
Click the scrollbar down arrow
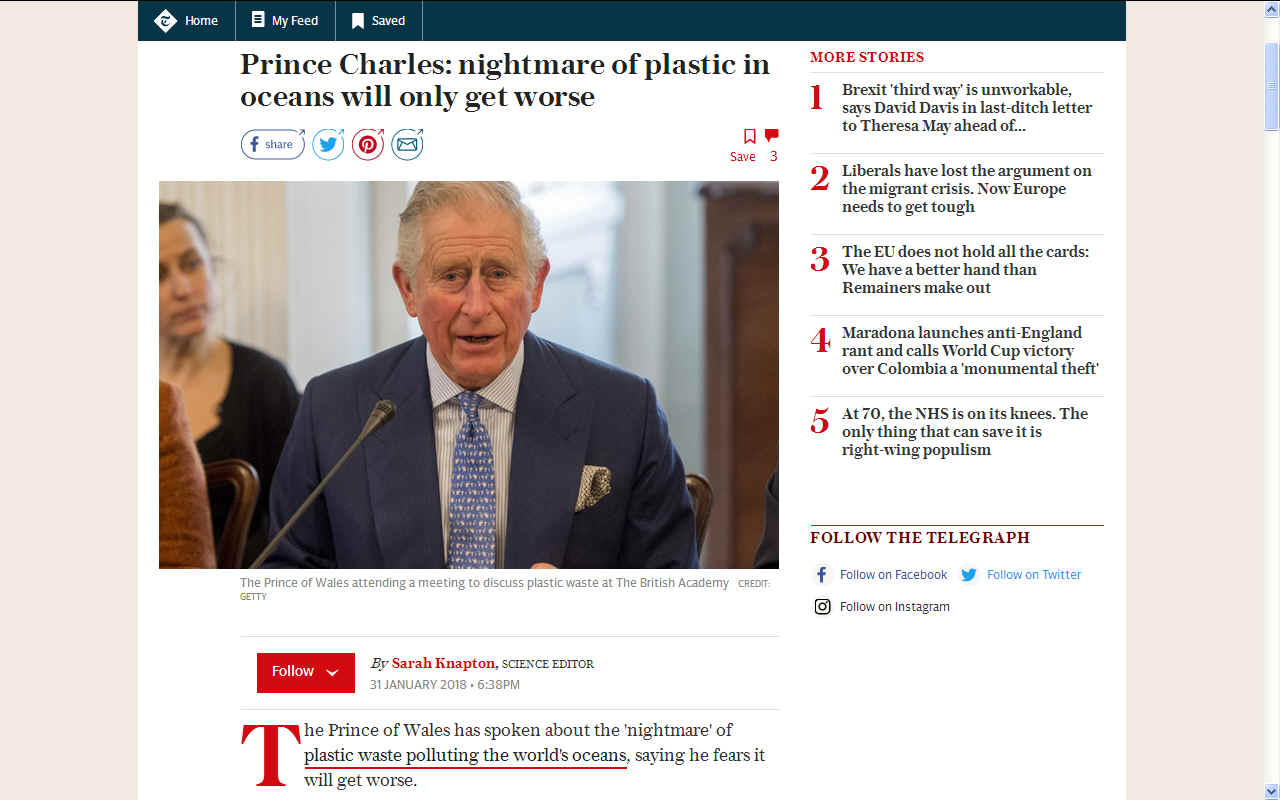click(1271, 791)
